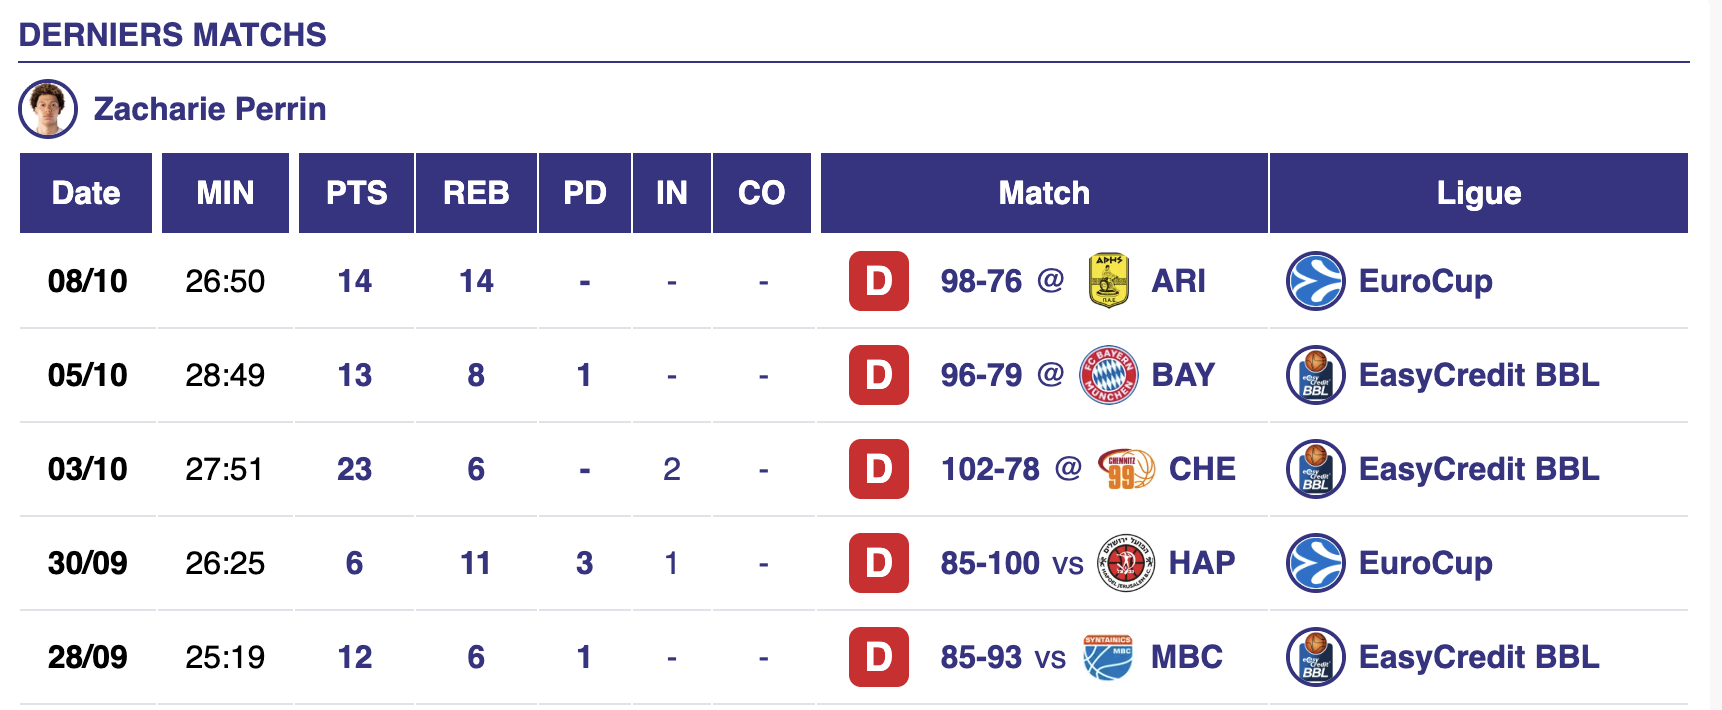Click the Ligue column header
Image resolution: width=1722 pixels, height=710 pixels.
pos(1478,193)
